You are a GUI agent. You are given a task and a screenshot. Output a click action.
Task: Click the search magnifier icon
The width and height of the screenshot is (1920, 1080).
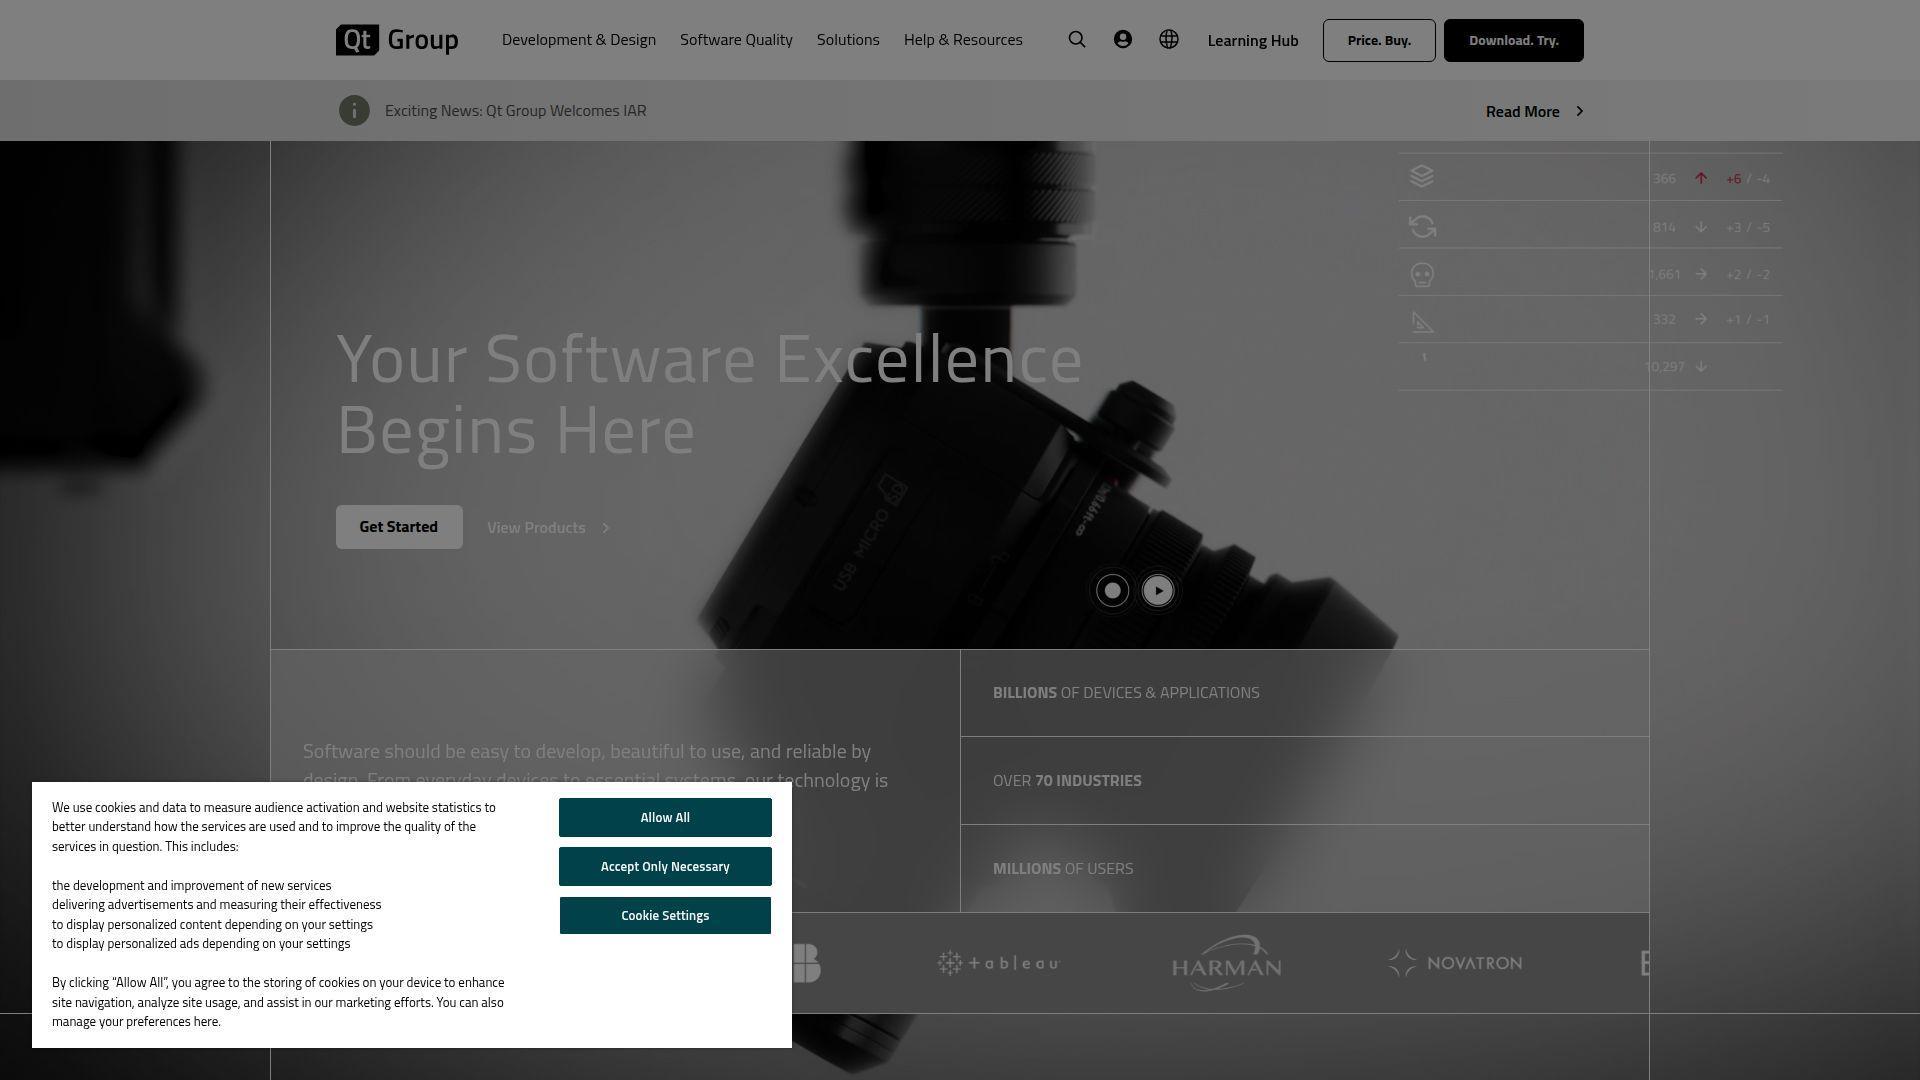(x=1076, y=40)
